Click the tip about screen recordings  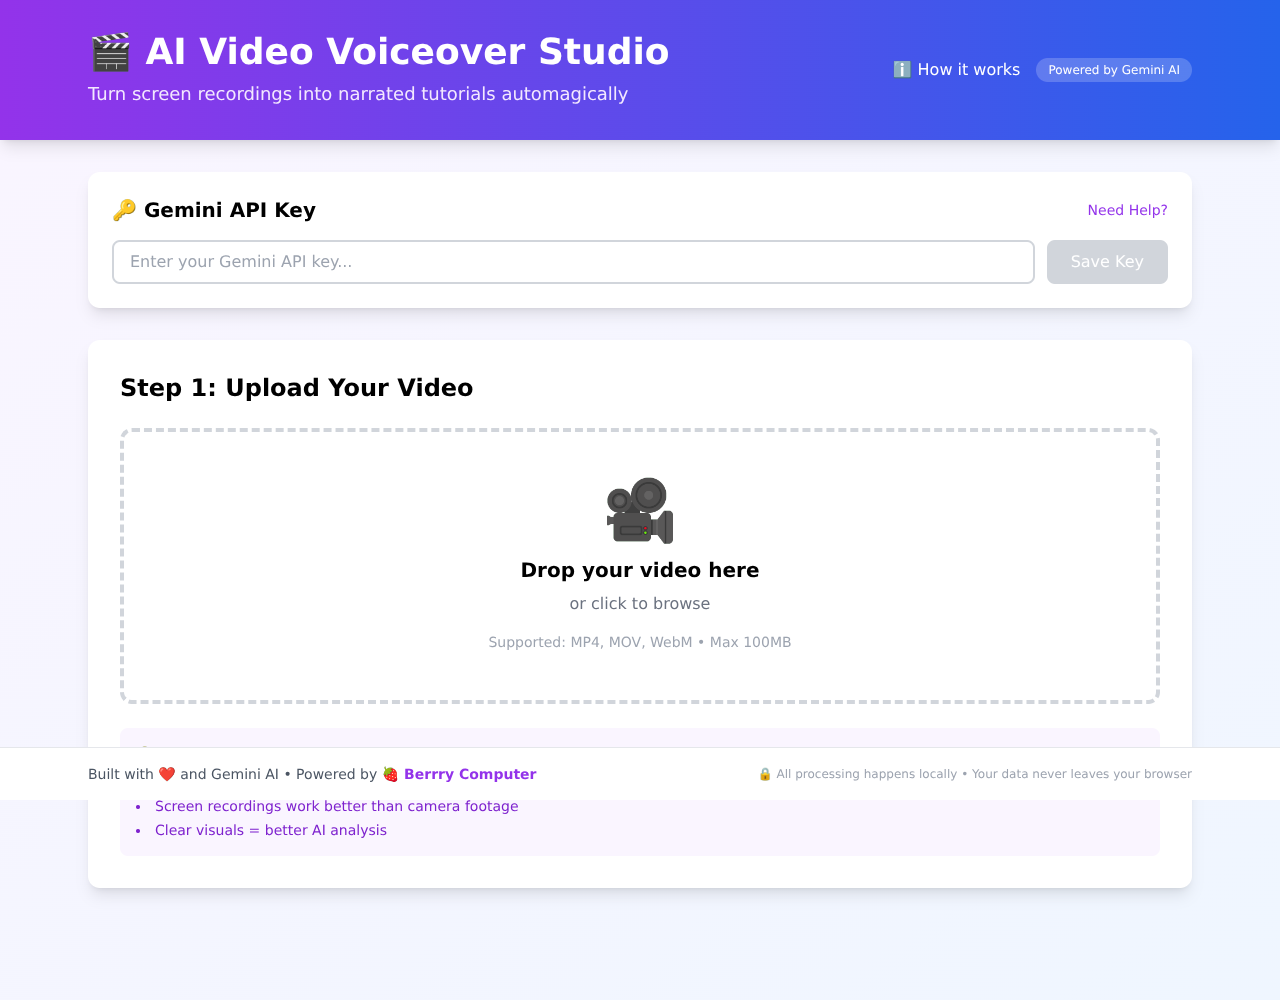(337, 806)
